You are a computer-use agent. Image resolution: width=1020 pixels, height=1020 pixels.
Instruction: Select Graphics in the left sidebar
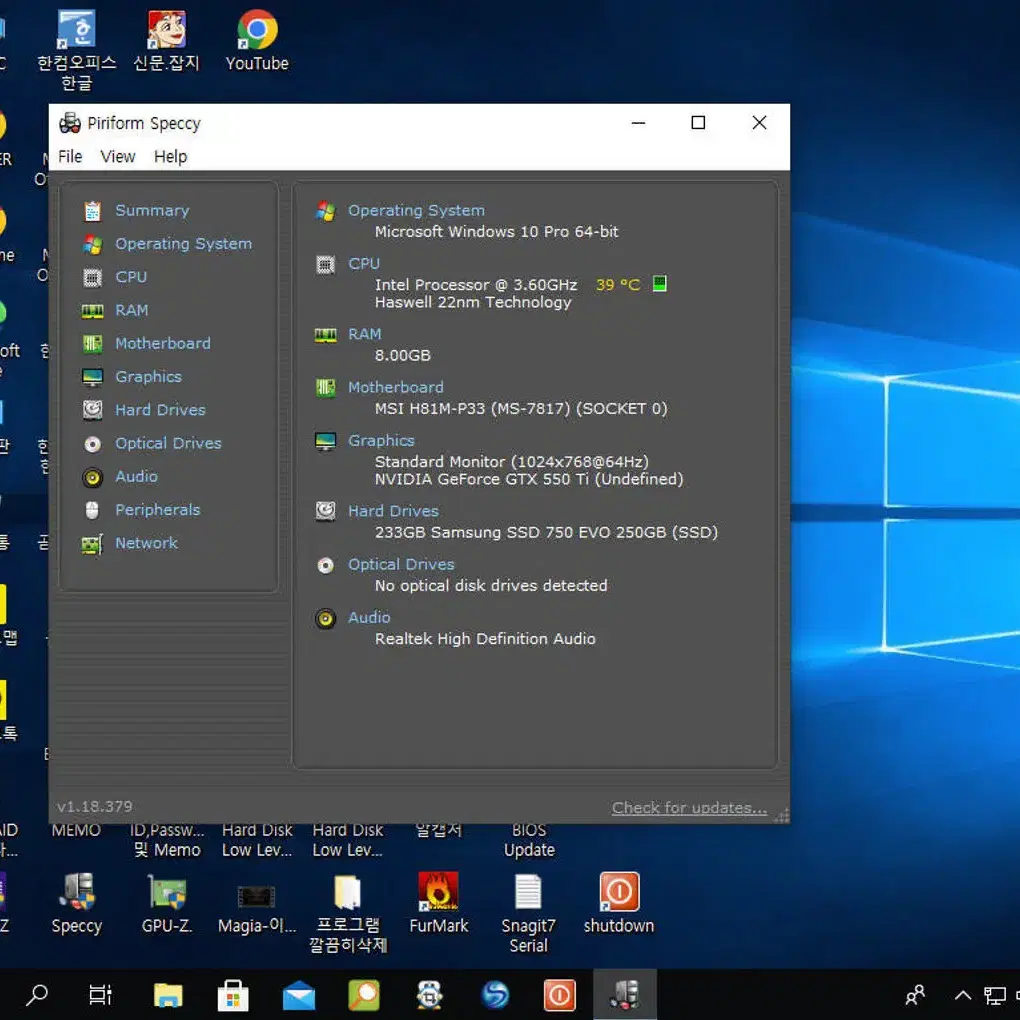(x=148, y=377)
